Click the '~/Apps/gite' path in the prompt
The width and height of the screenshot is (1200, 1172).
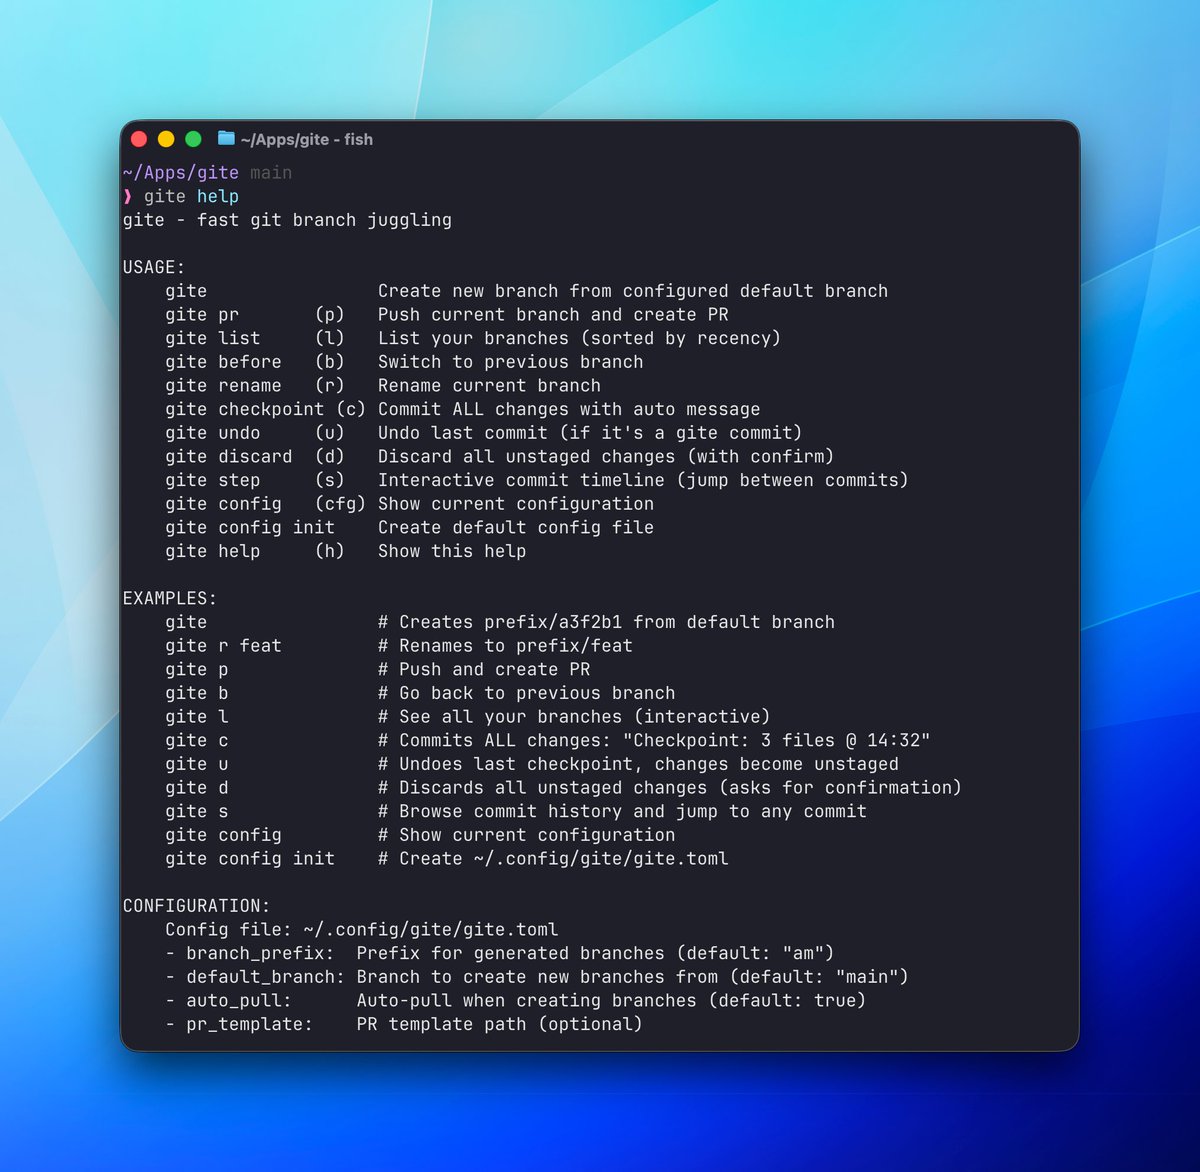pyautogui.click(x=181, y=173)
